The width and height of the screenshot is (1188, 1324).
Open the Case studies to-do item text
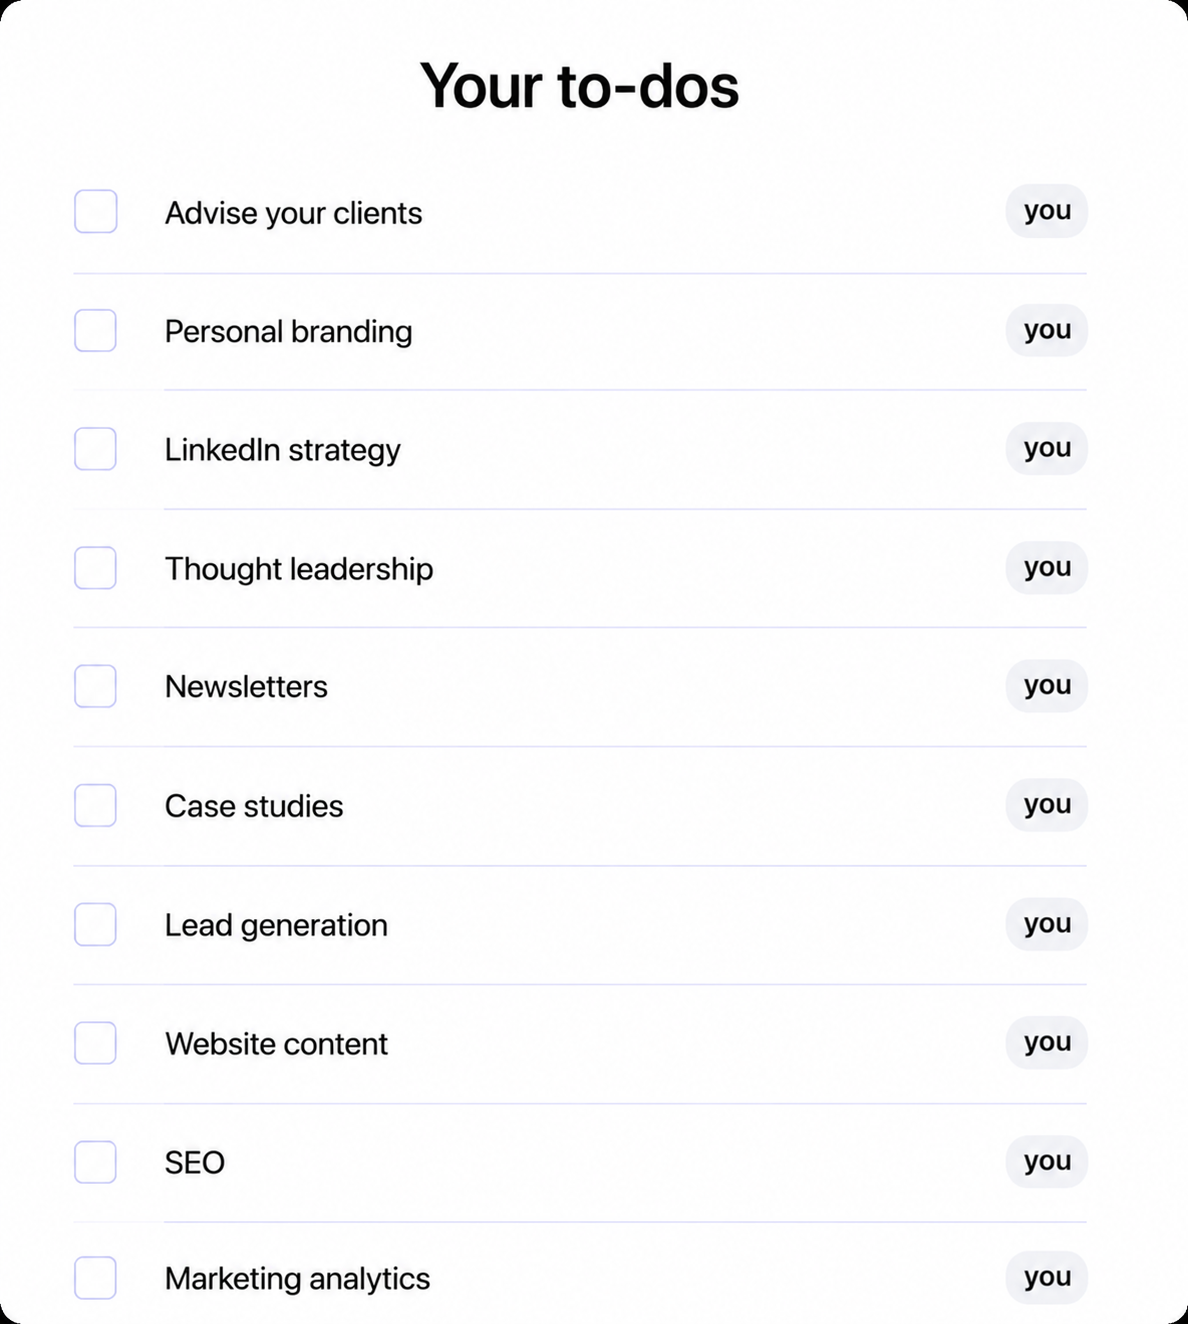(254, 806)
